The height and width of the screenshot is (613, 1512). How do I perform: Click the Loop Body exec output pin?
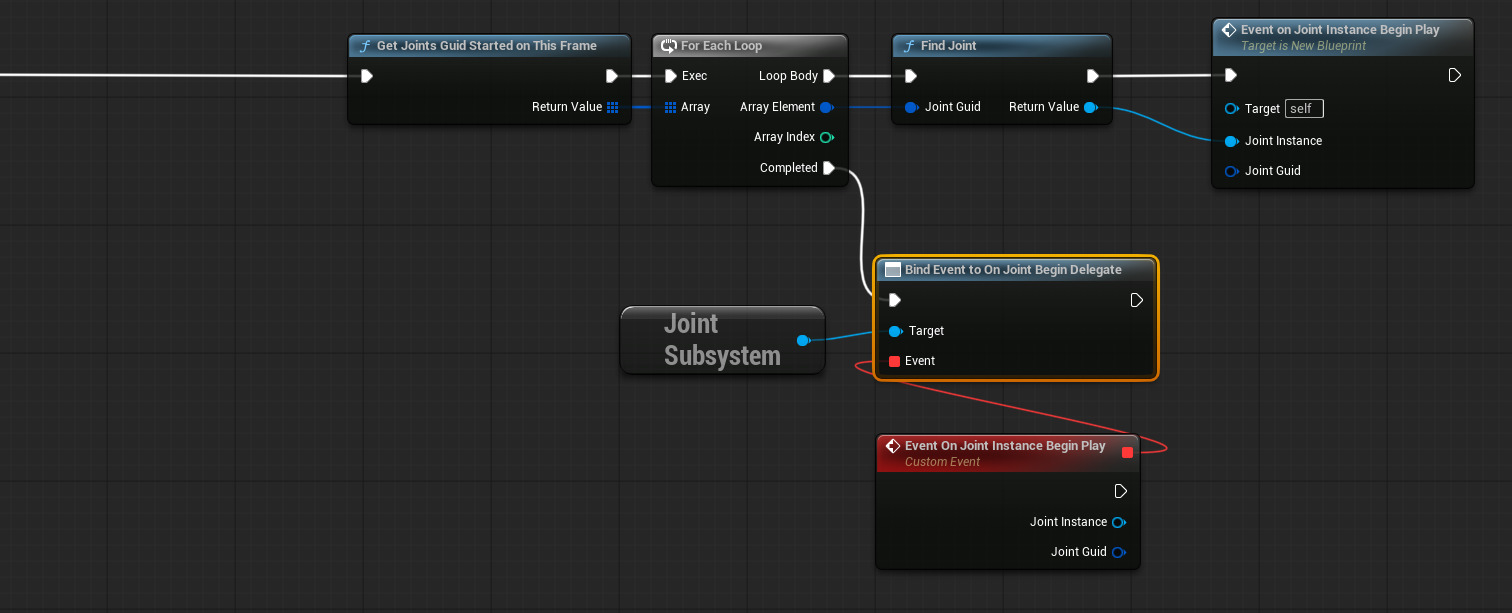point(828,76)
